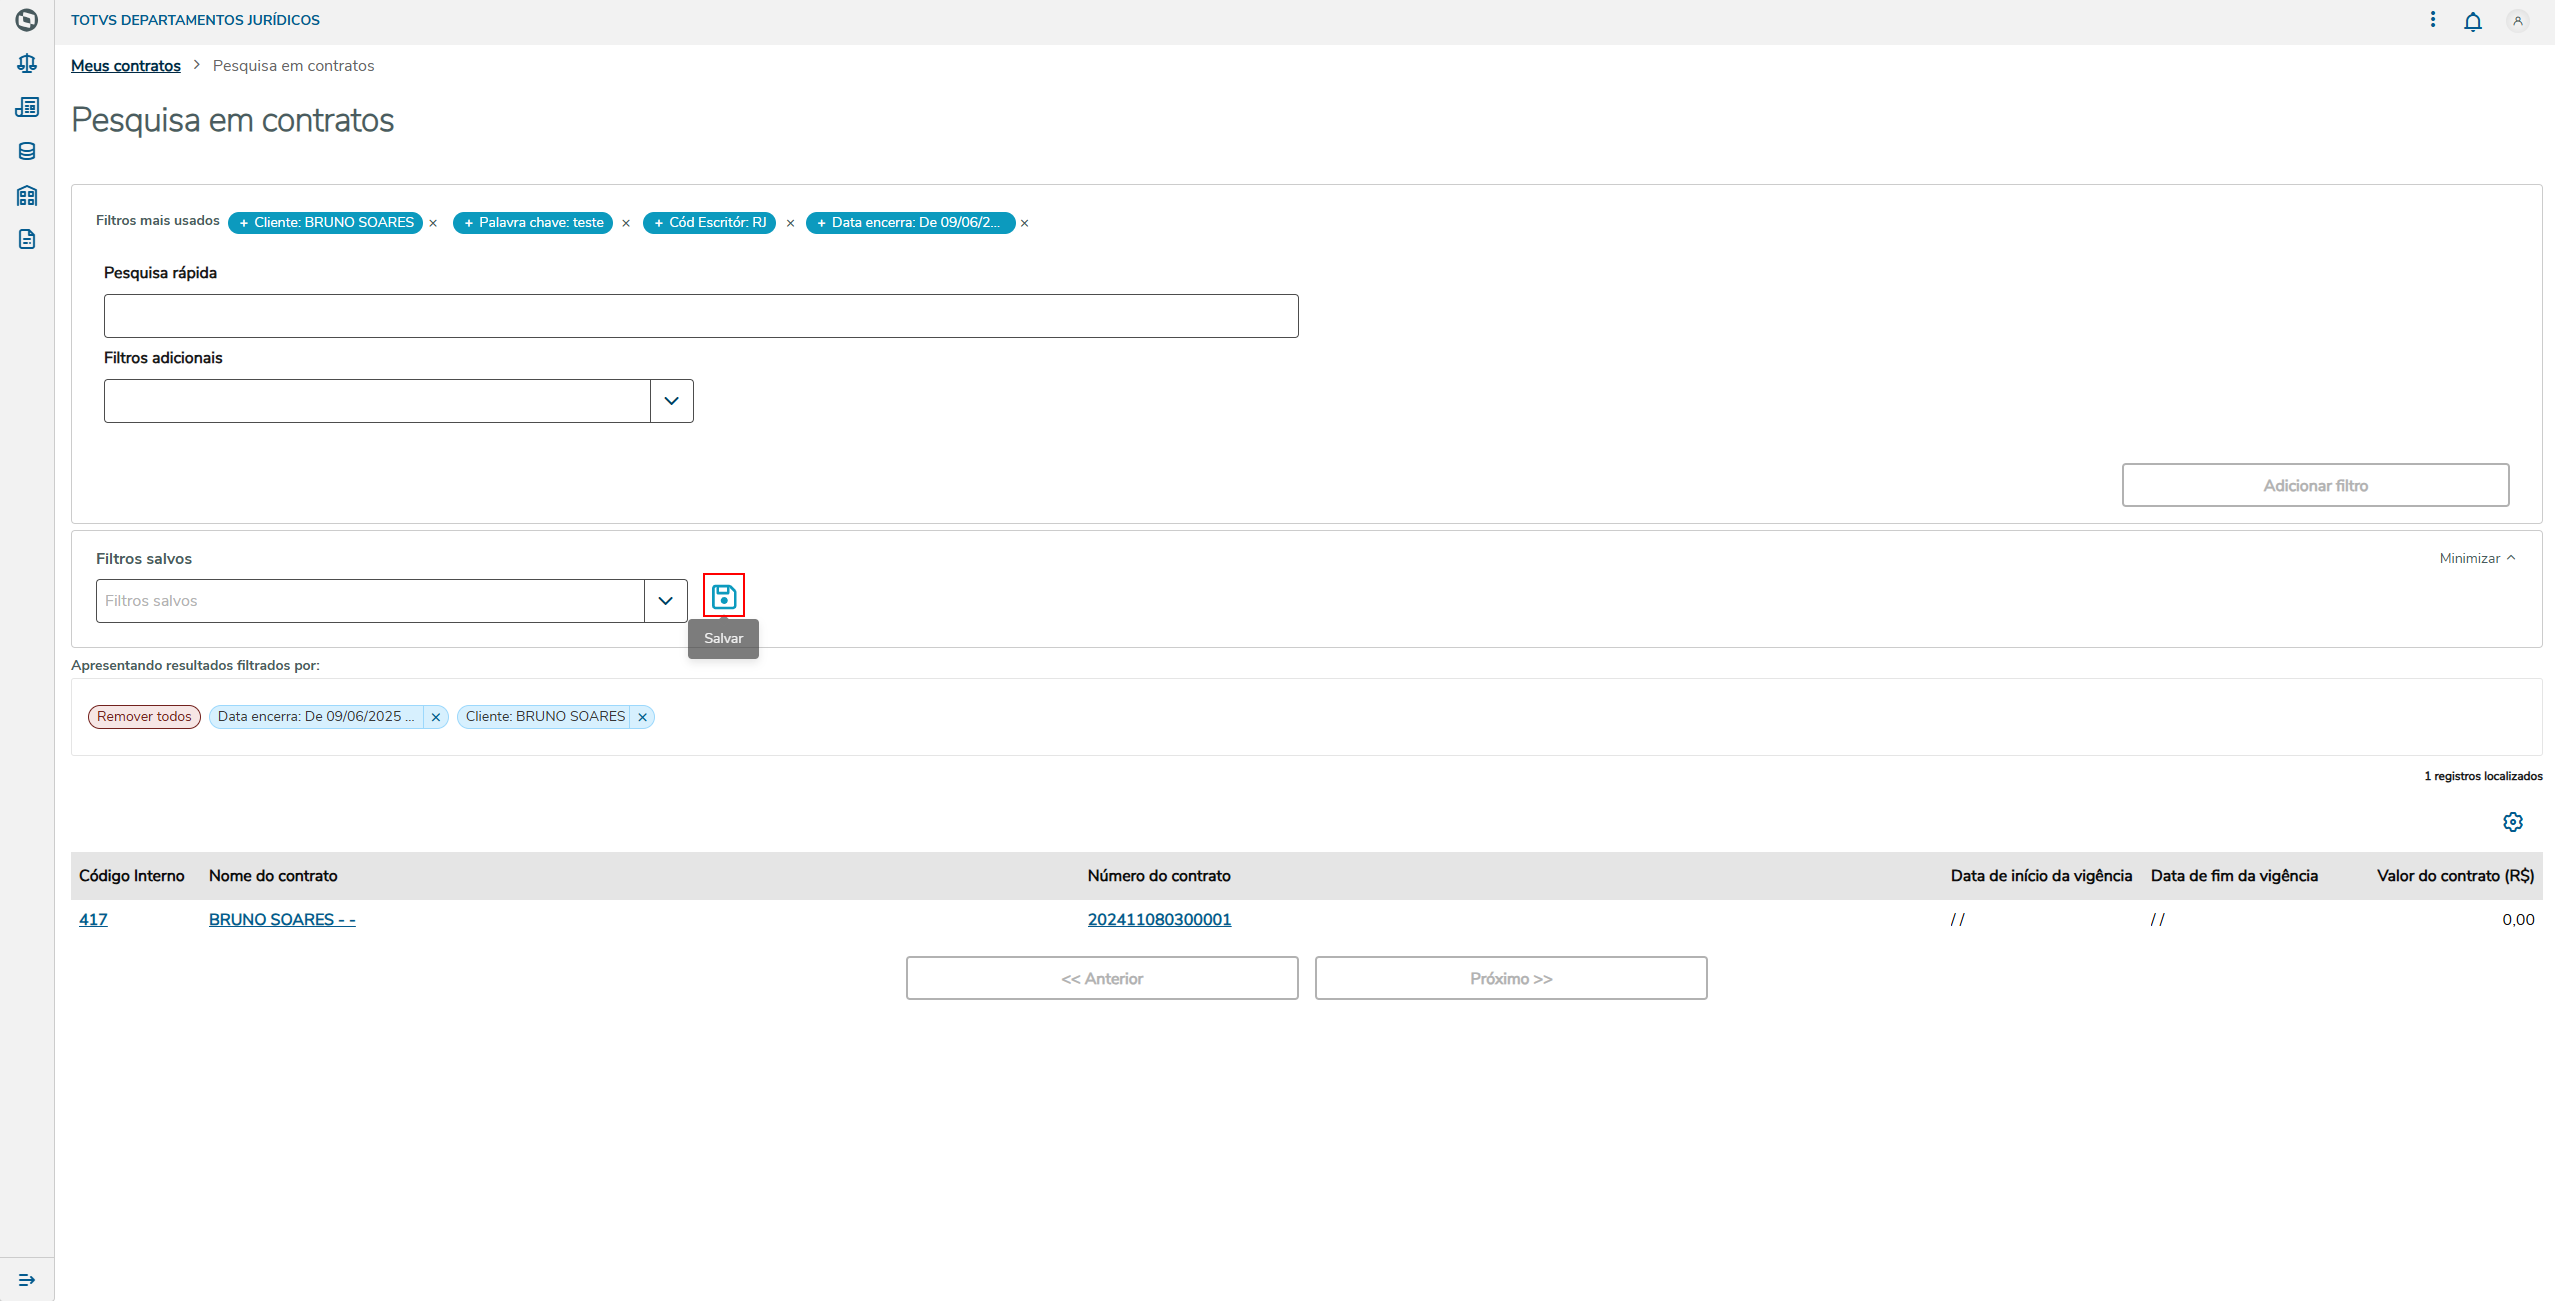Go to Meus contratos breadcrumb
This screenshot has height=1301, width=2555.
click(x=126, y=66)
